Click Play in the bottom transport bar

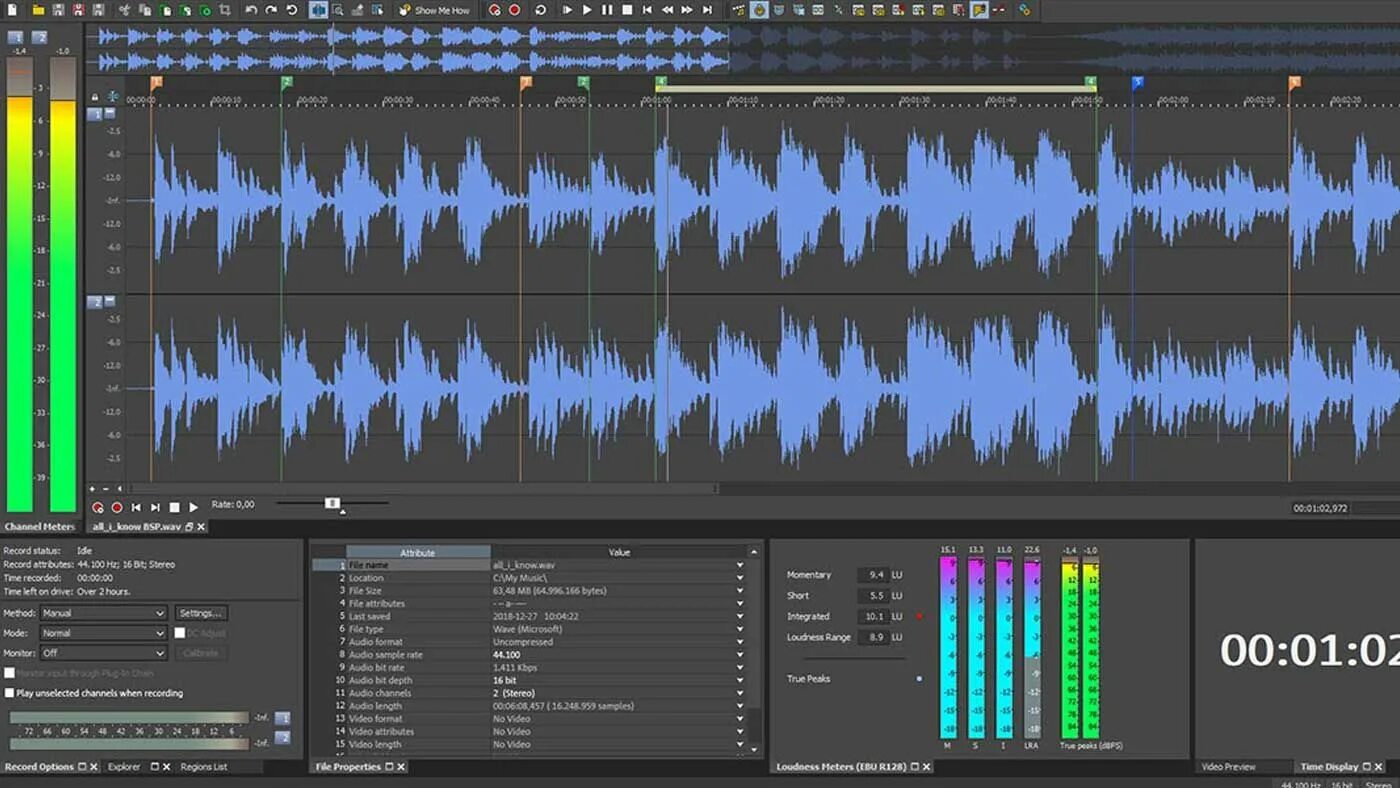point(194,507)
